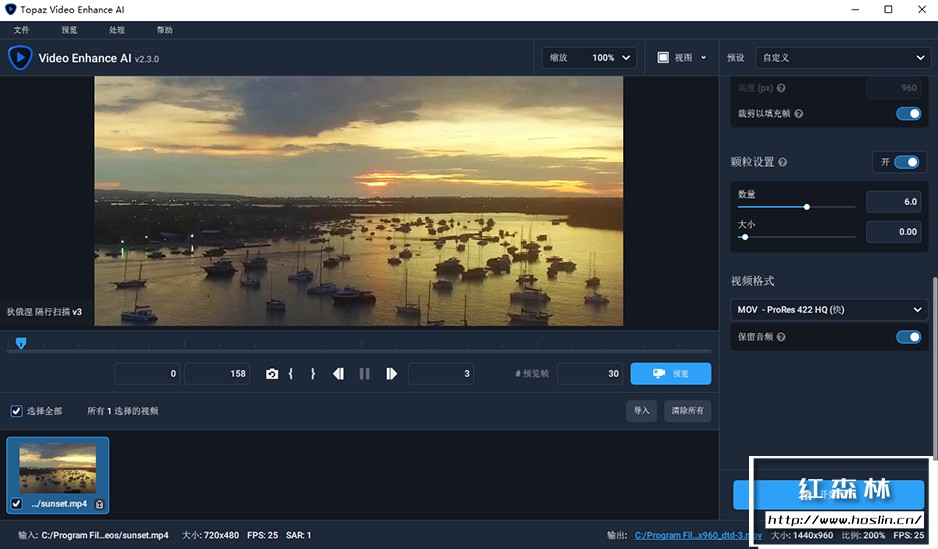This screenshot has width=938, height=549.
Task: Click help icon next to 颗粒设置
Action: pos(782,162)
